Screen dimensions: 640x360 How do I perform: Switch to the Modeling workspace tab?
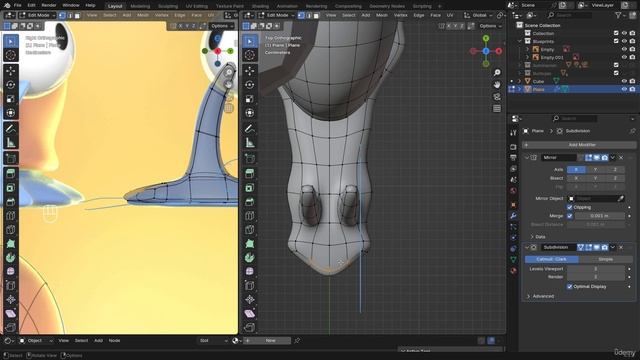click(x=140, y=6)
